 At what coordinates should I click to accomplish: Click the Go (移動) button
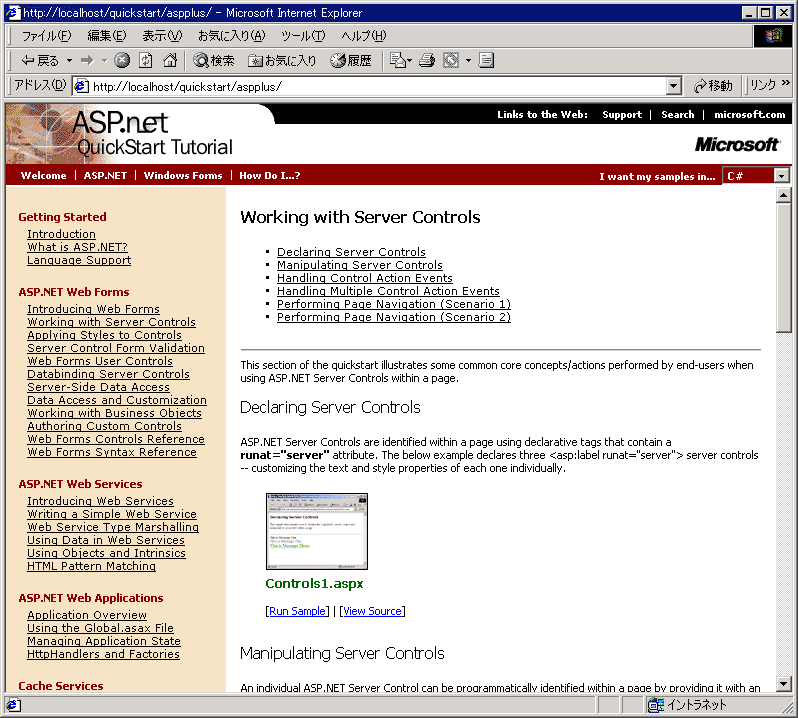(x=714, y=86)
